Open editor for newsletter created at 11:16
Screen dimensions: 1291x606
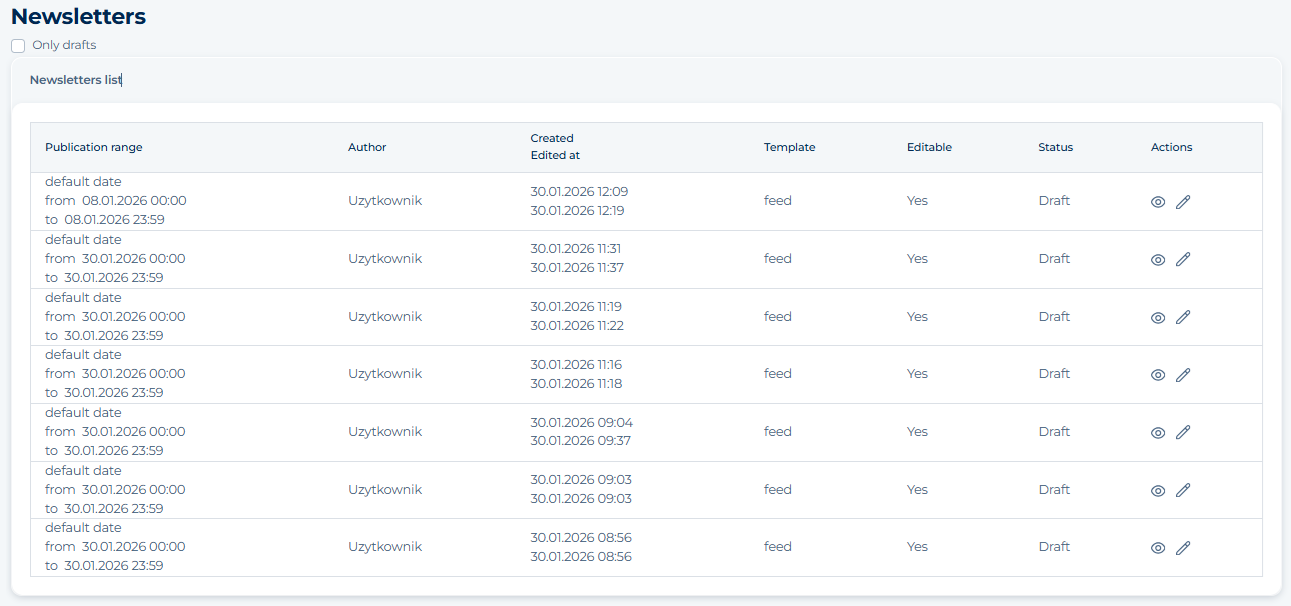(x=1183, y=375)
